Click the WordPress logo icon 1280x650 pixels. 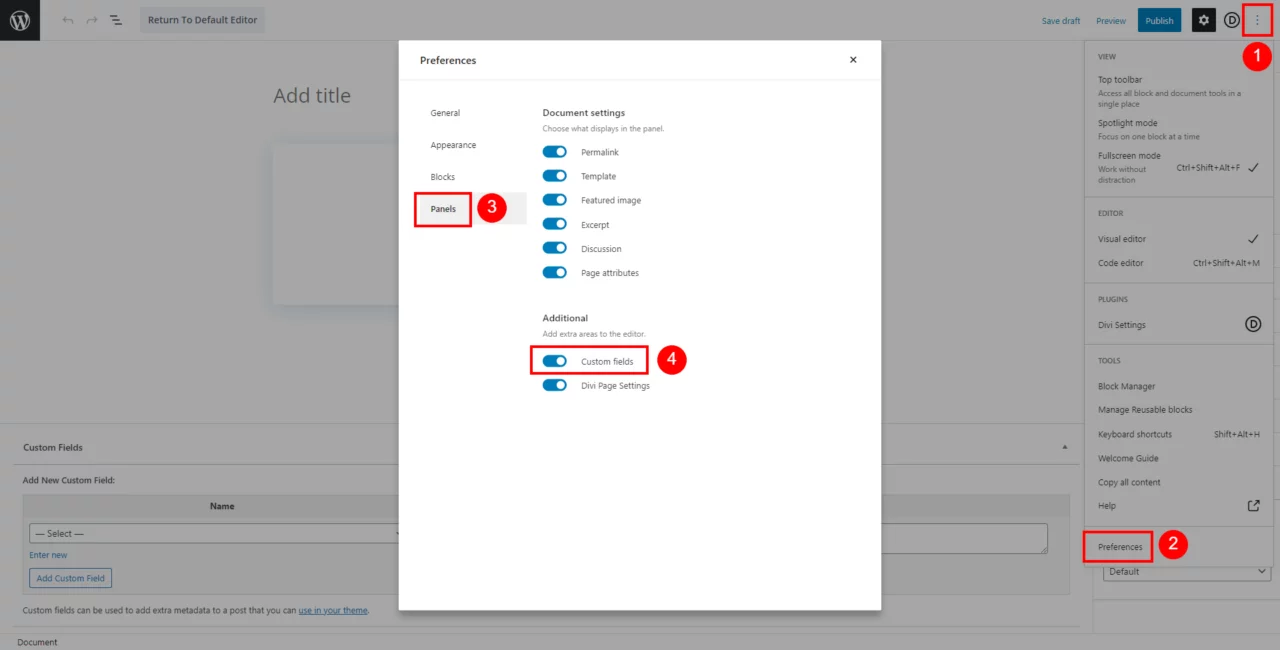tap(20, 19)
